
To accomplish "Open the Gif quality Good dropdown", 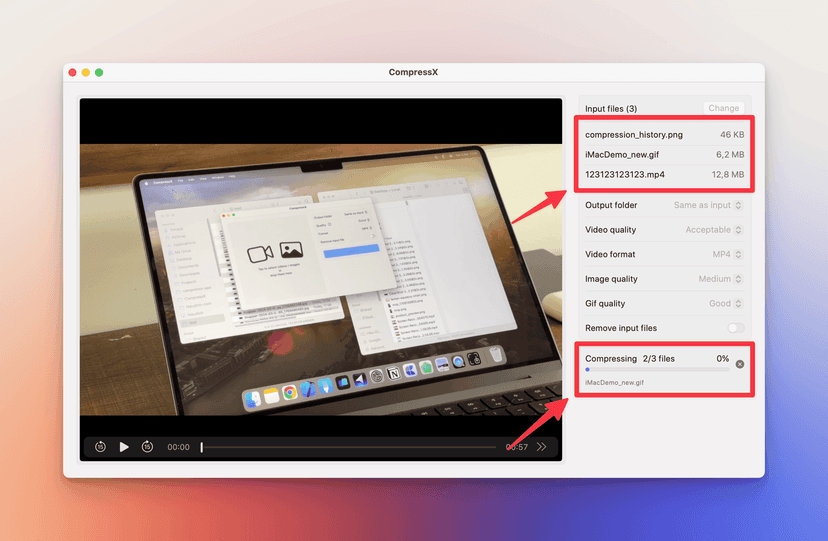I will [726, 303].
